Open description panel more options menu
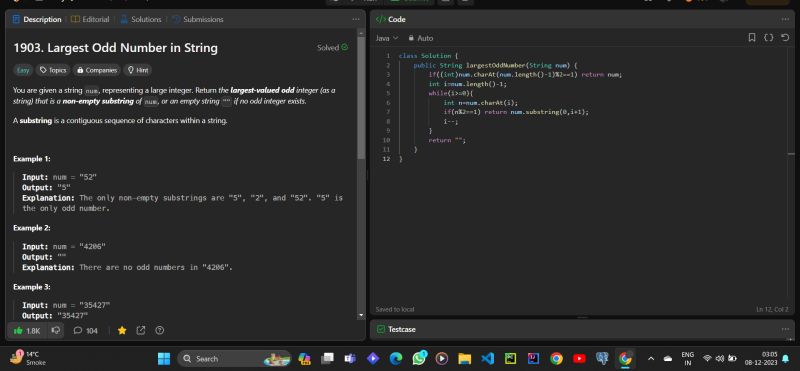The image size is (800, 371). (x=356, y=19)
